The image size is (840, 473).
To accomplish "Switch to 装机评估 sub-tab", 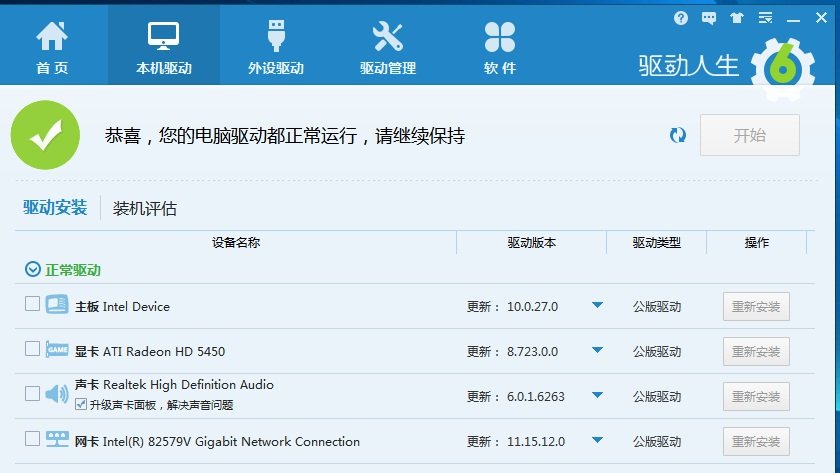I will point(145,208).
